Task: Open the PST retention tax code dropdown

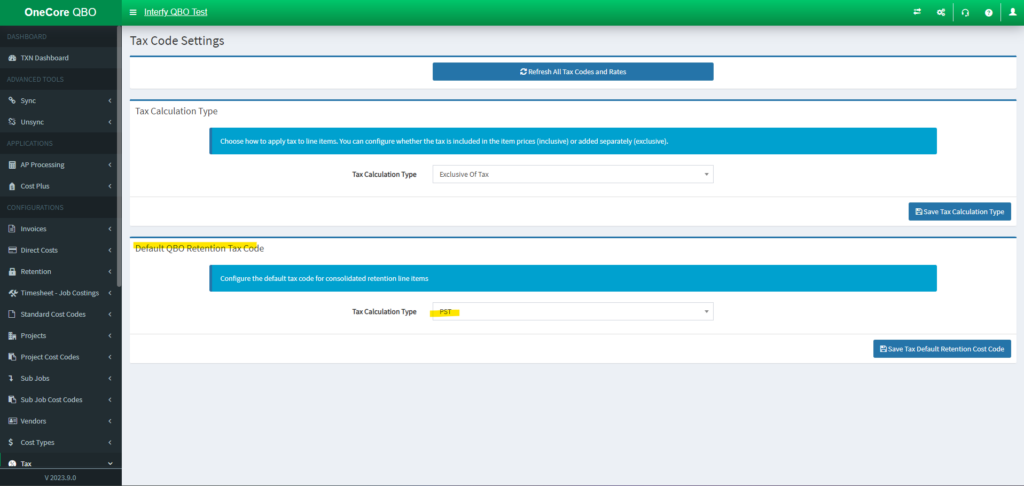Action: click(572, 312)
